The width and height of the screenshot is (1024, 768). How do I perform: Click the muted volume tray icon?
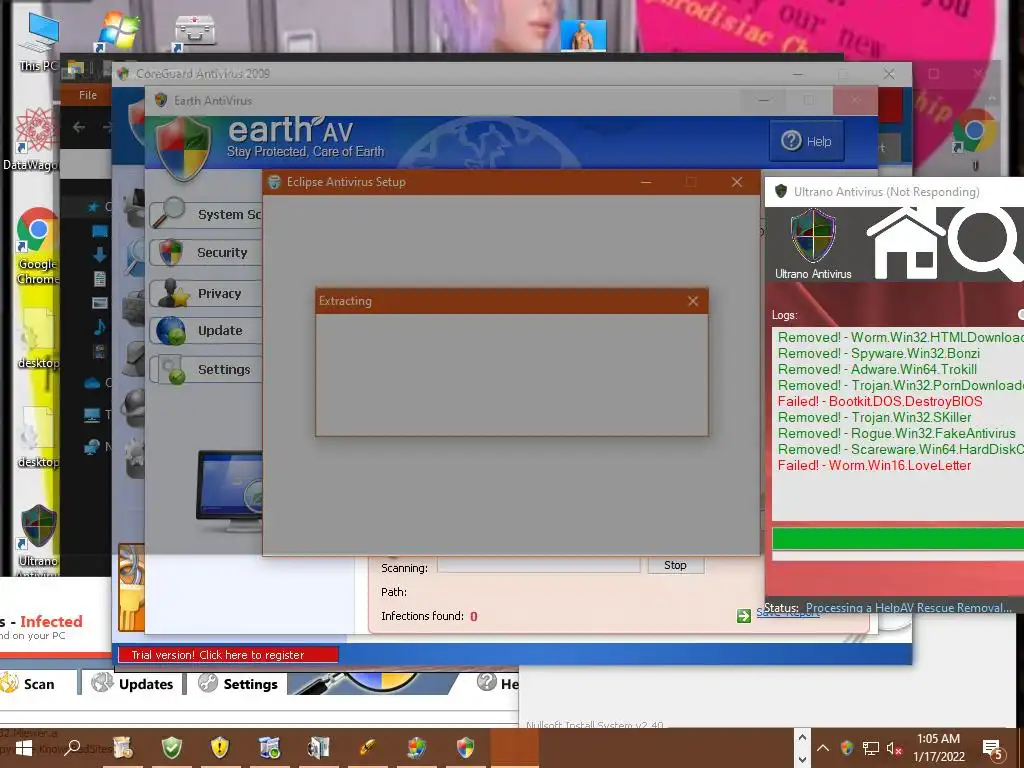tap(894, 748)
